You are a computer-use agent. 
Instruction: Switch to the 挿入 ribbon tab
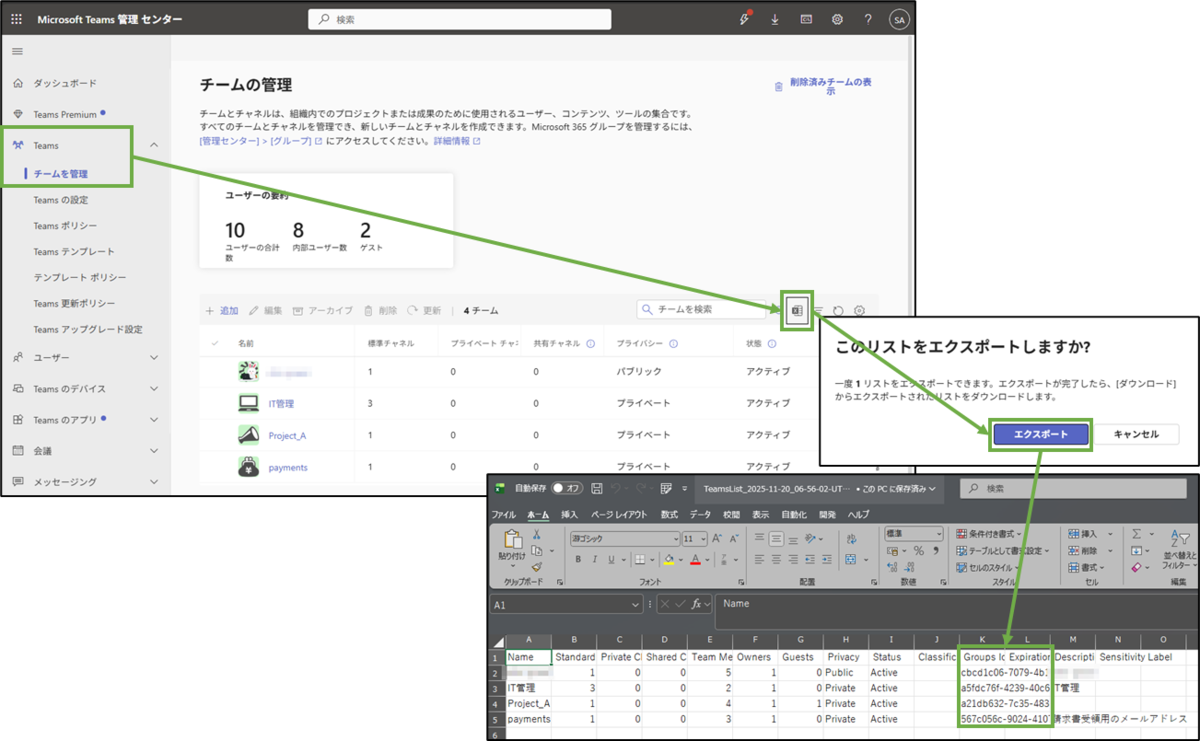coord(569,514)
